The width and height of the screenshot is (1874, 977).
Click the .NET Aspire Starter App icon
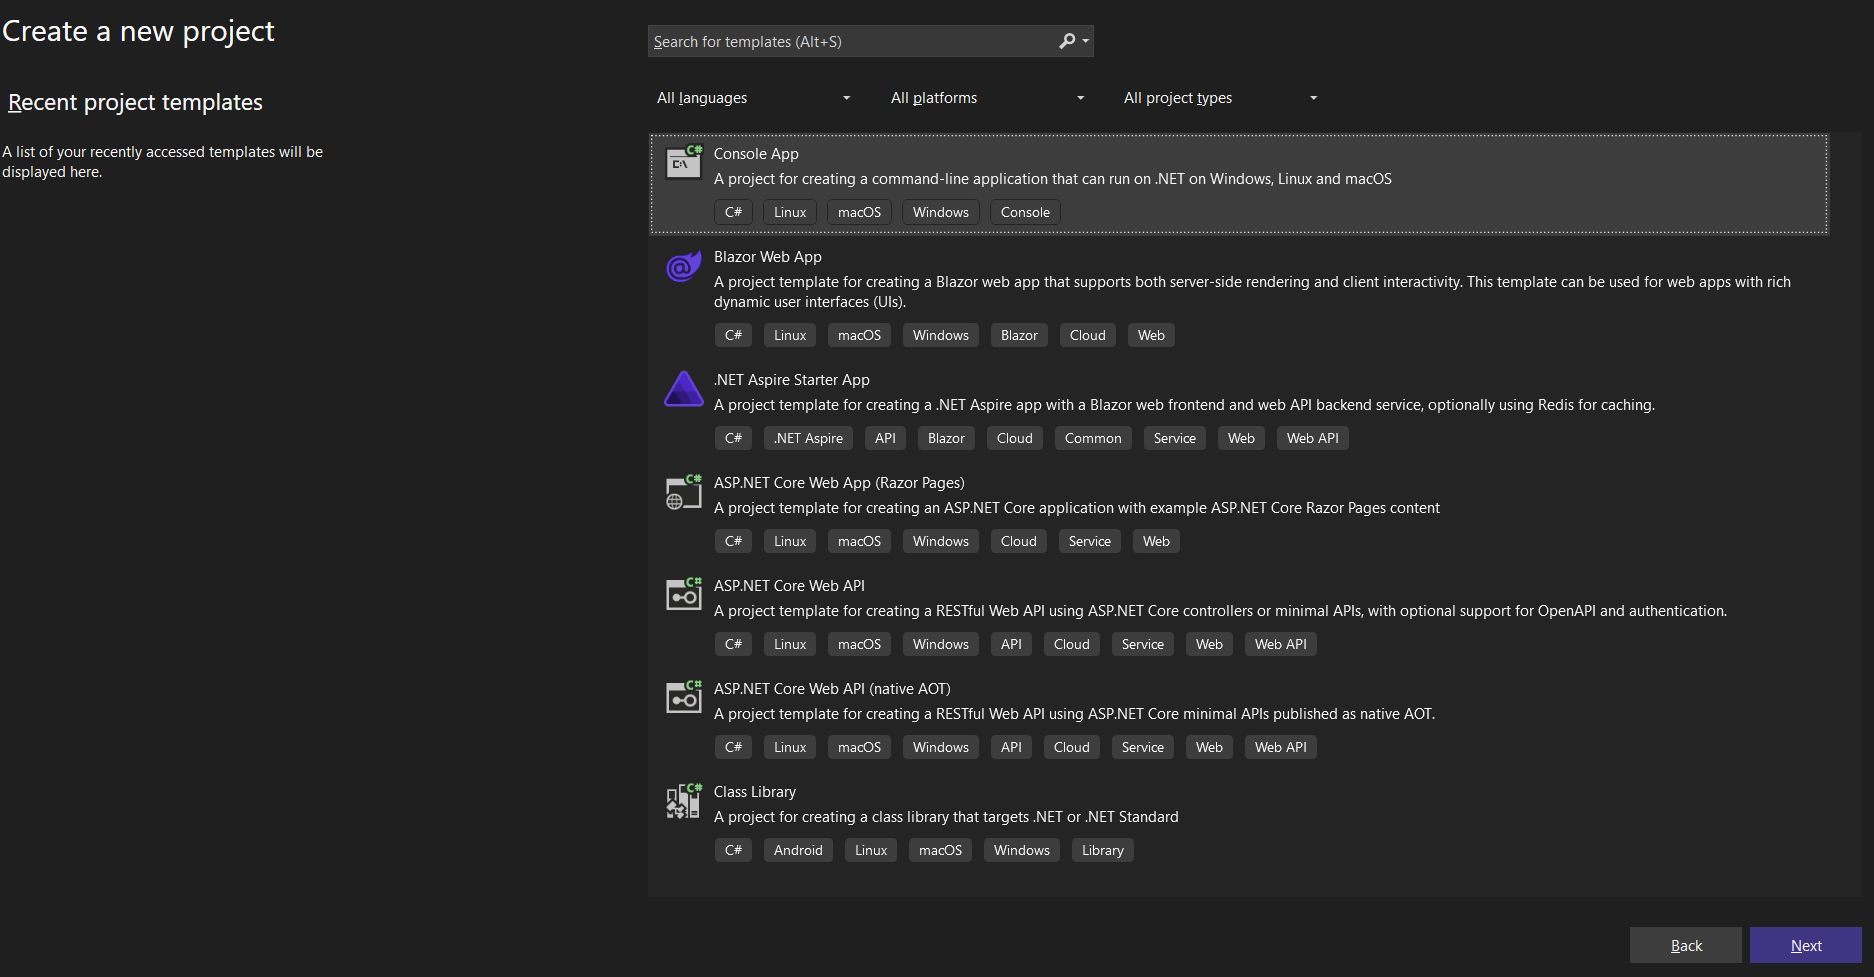pos(684,389)
